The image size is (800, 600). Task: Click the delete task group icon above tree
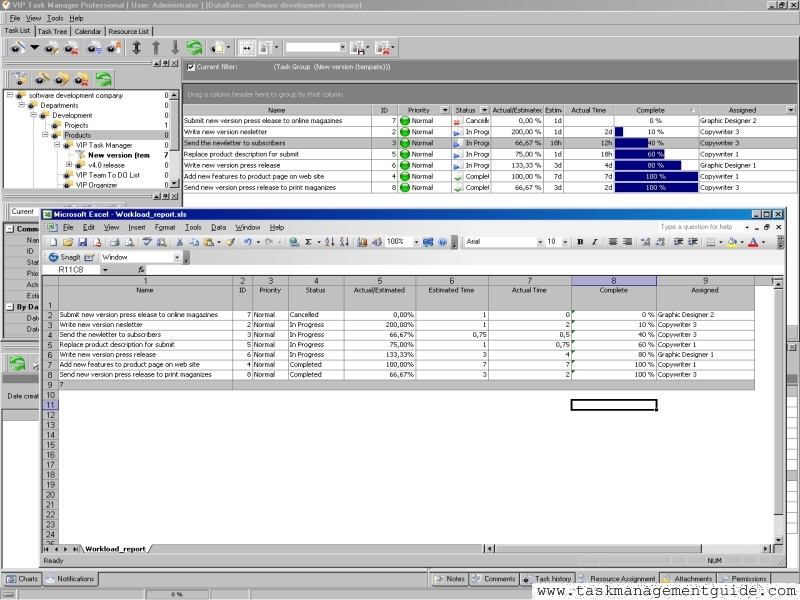point(81,79)
